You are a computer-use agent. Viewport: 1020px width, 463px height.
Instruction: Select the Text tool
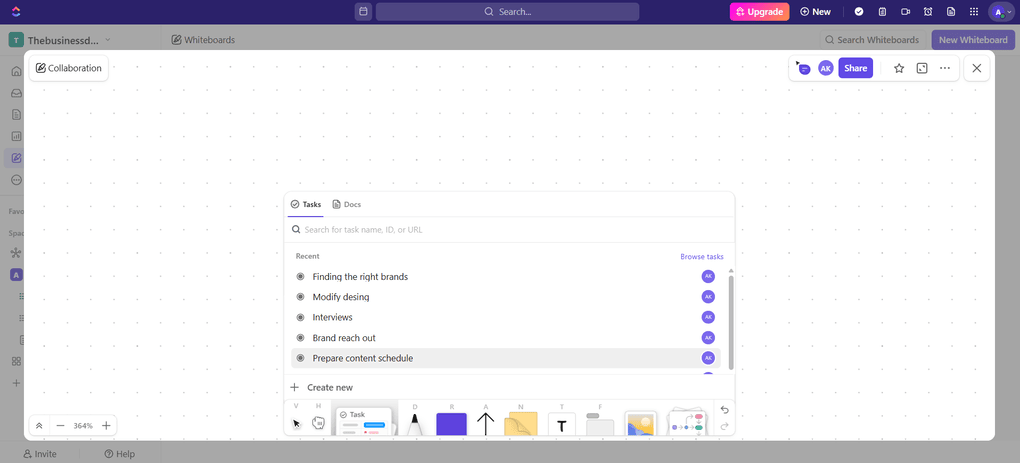click(562, 424)
